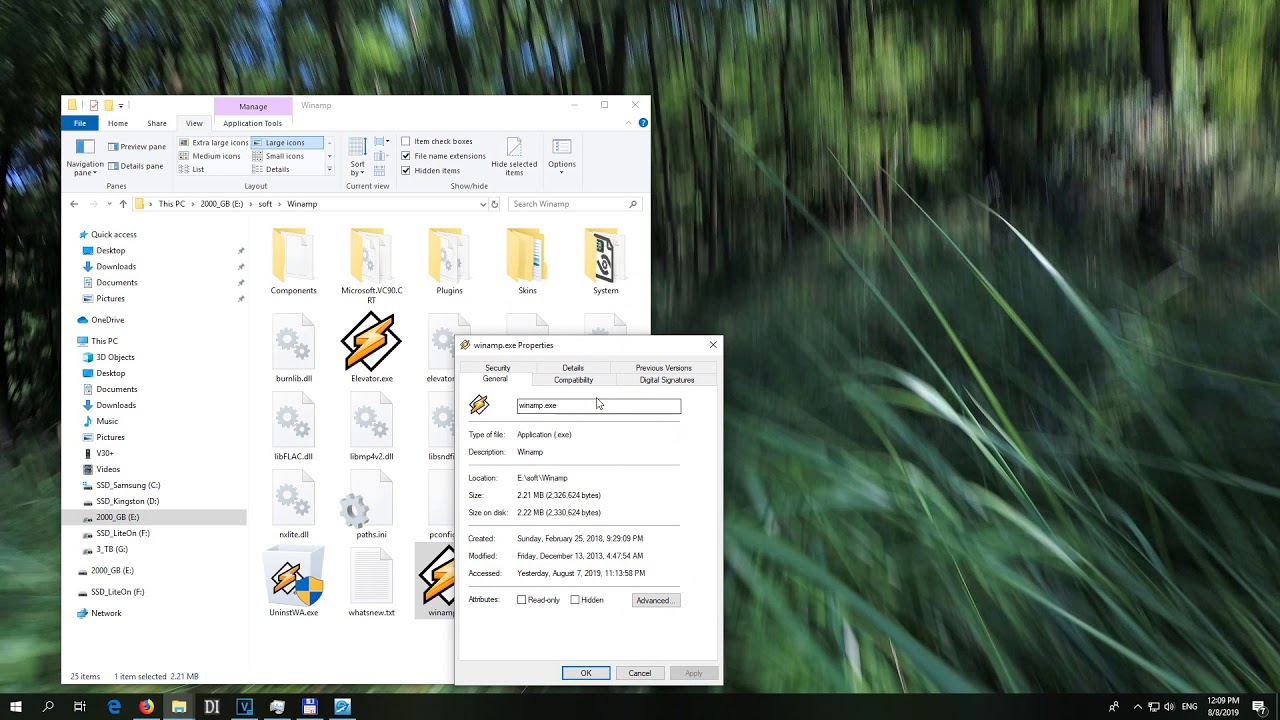Open the File menu in Explorer

80,123
